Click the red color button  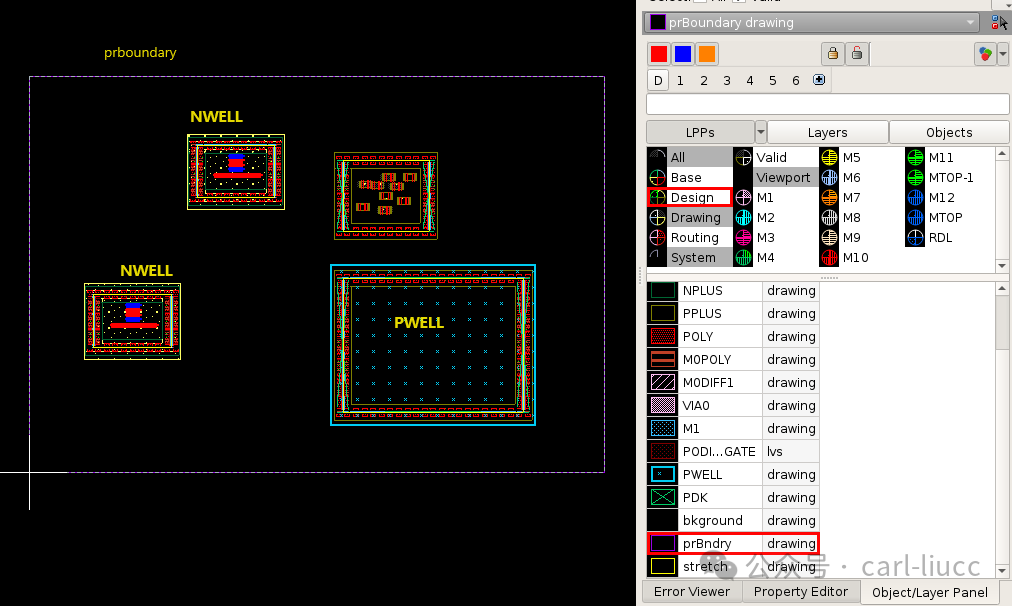pyautogui.click(x=658, y=54)
